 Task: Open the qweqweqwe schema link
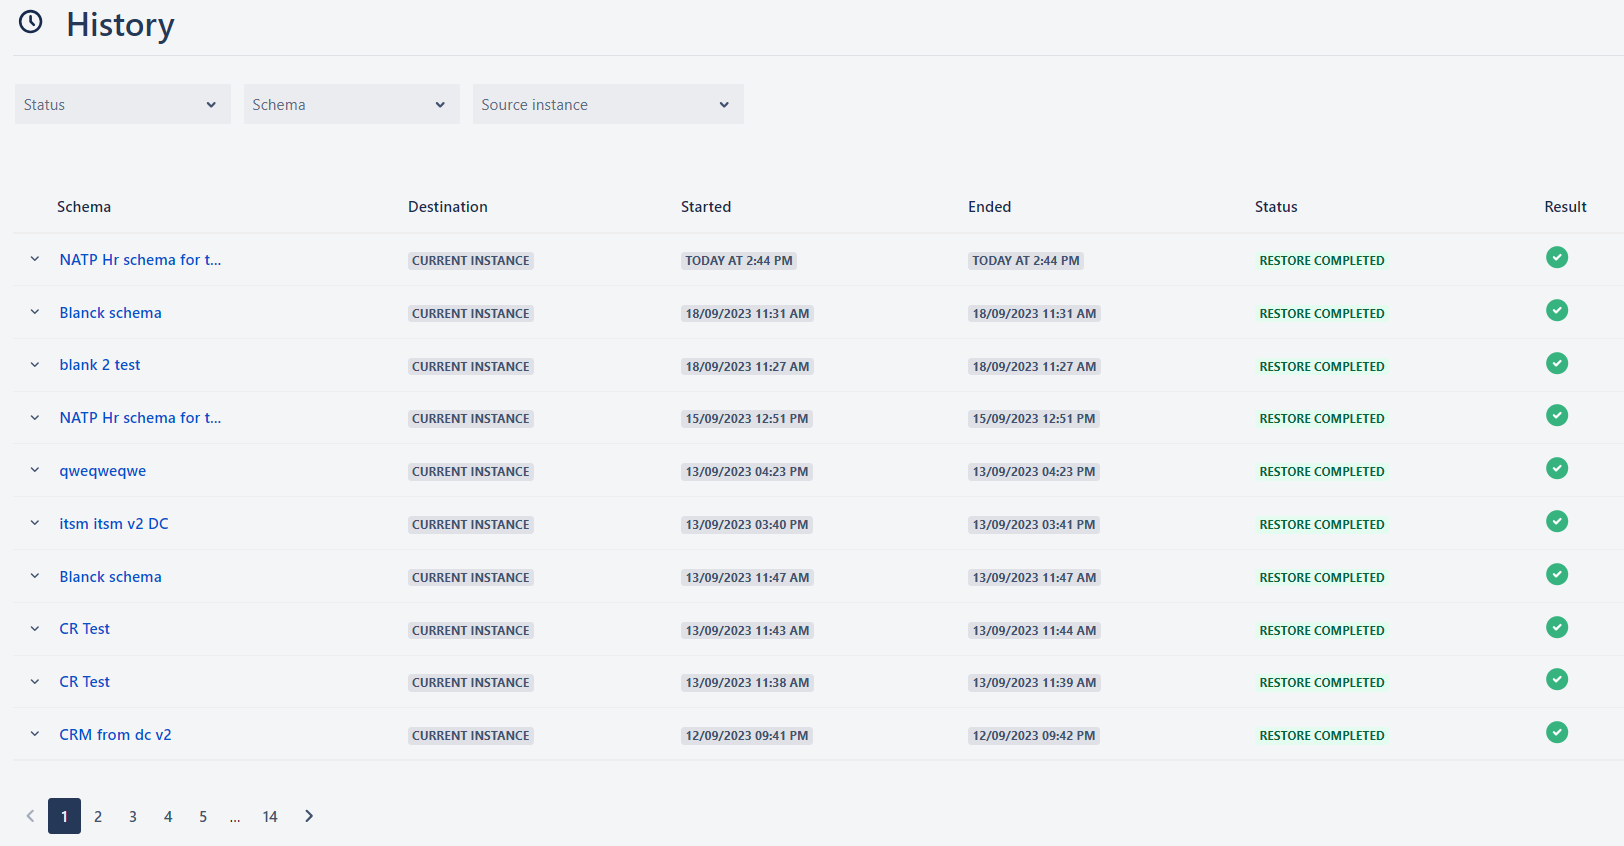pyautogui.click(x=103, y=471)
